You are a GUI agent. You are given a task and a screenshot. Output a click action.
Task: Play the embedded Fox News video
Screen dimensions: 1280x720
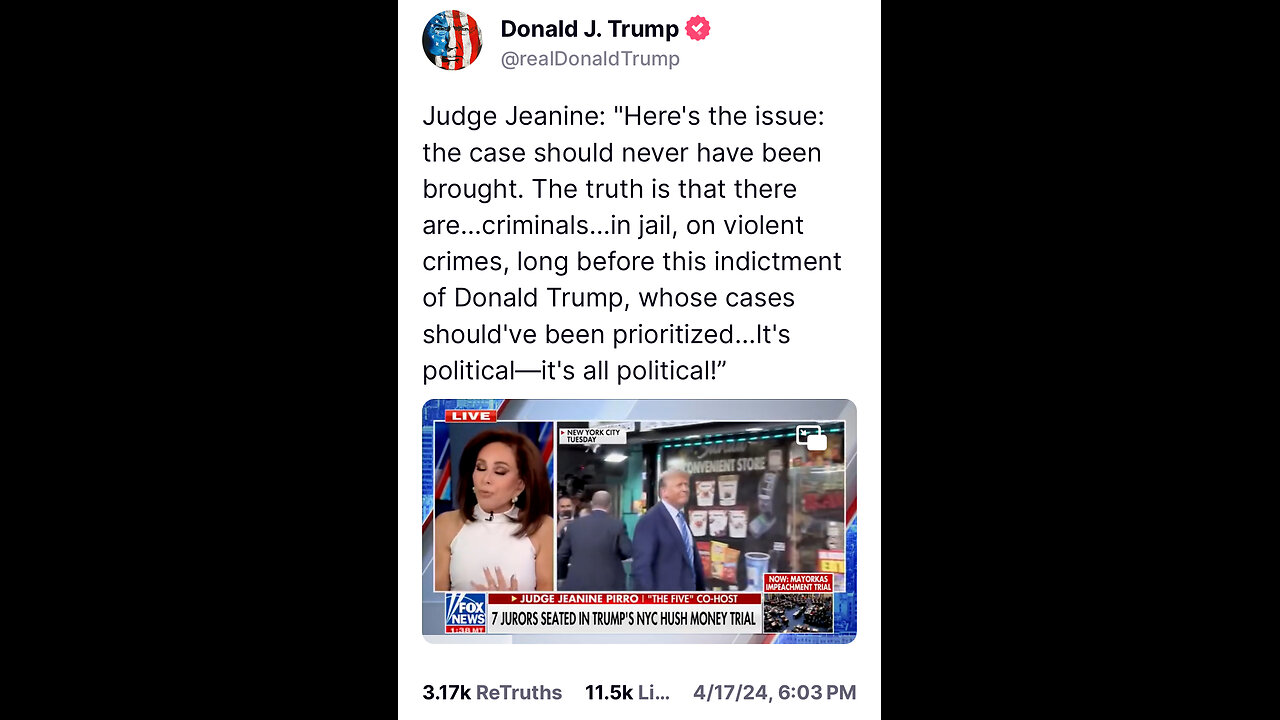coord(639,521)
